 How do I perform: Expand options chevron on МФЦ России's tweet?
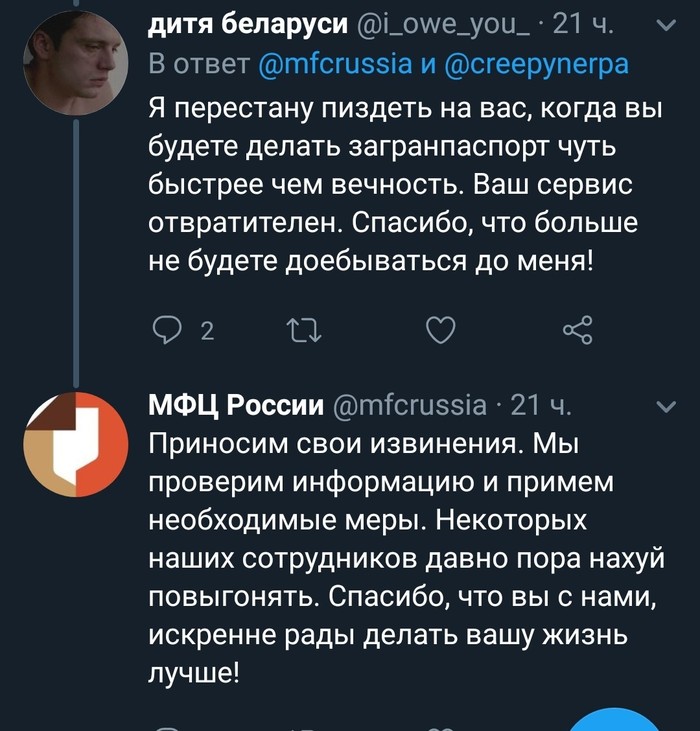[x=663, y=404]
